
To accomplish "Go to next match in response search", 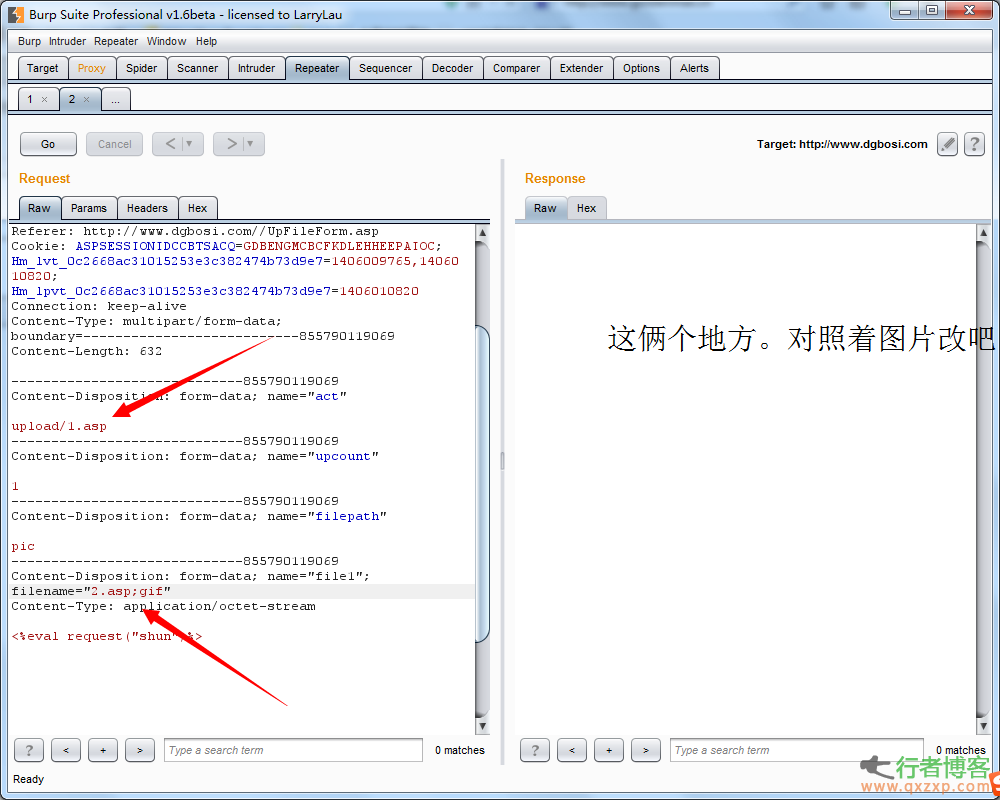I will 645,750.
